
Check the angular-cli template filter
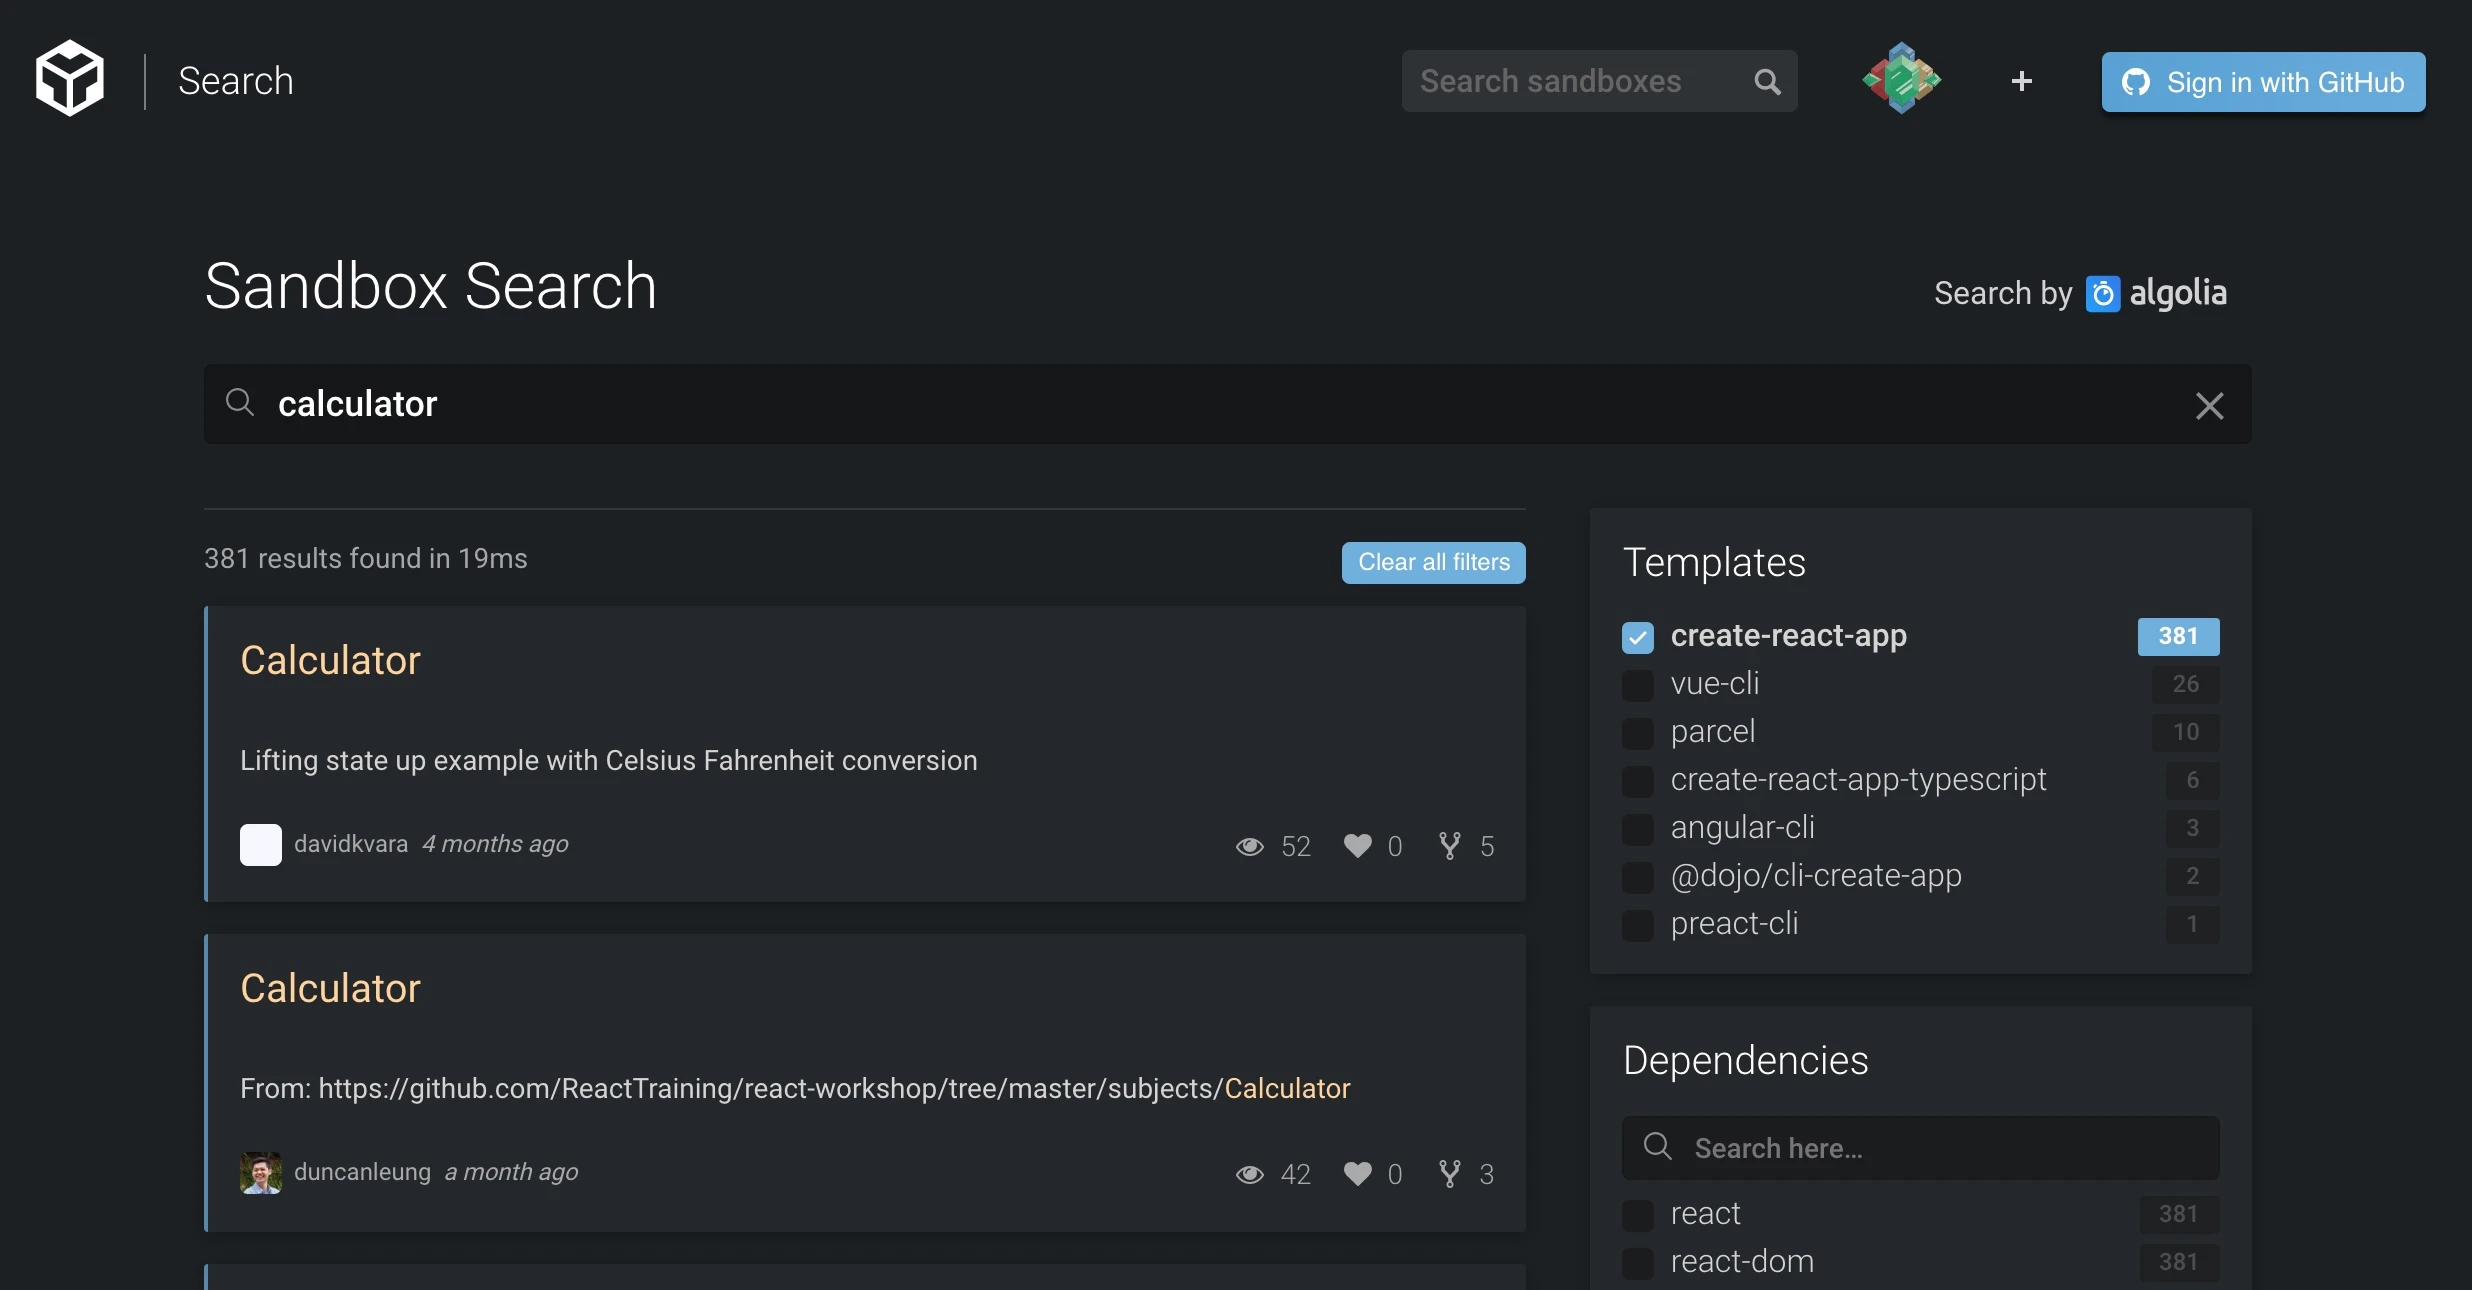coord(1637,829)
